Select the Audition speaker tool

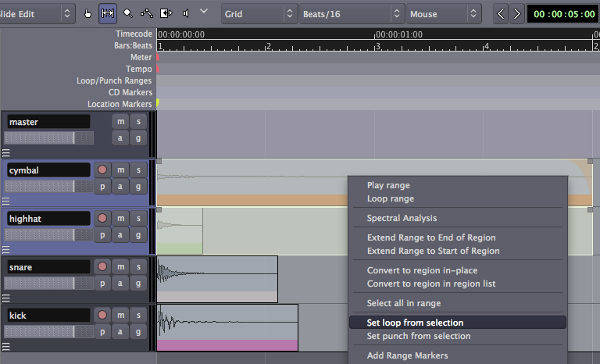coord(186,14)
